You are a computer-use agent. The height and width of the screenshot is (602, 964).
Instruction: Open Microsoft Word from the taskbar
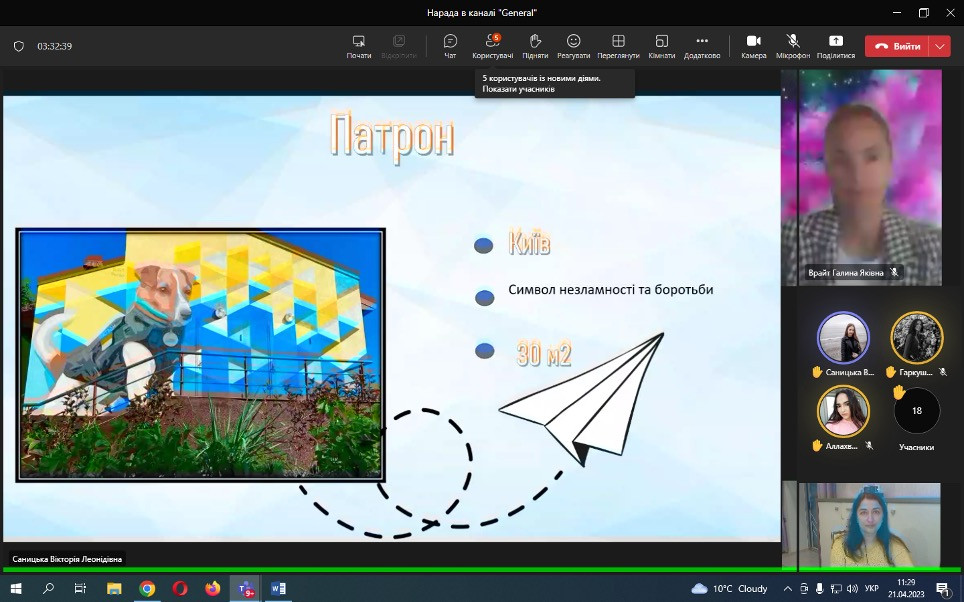pyautogui.click(x=278, y=588)
